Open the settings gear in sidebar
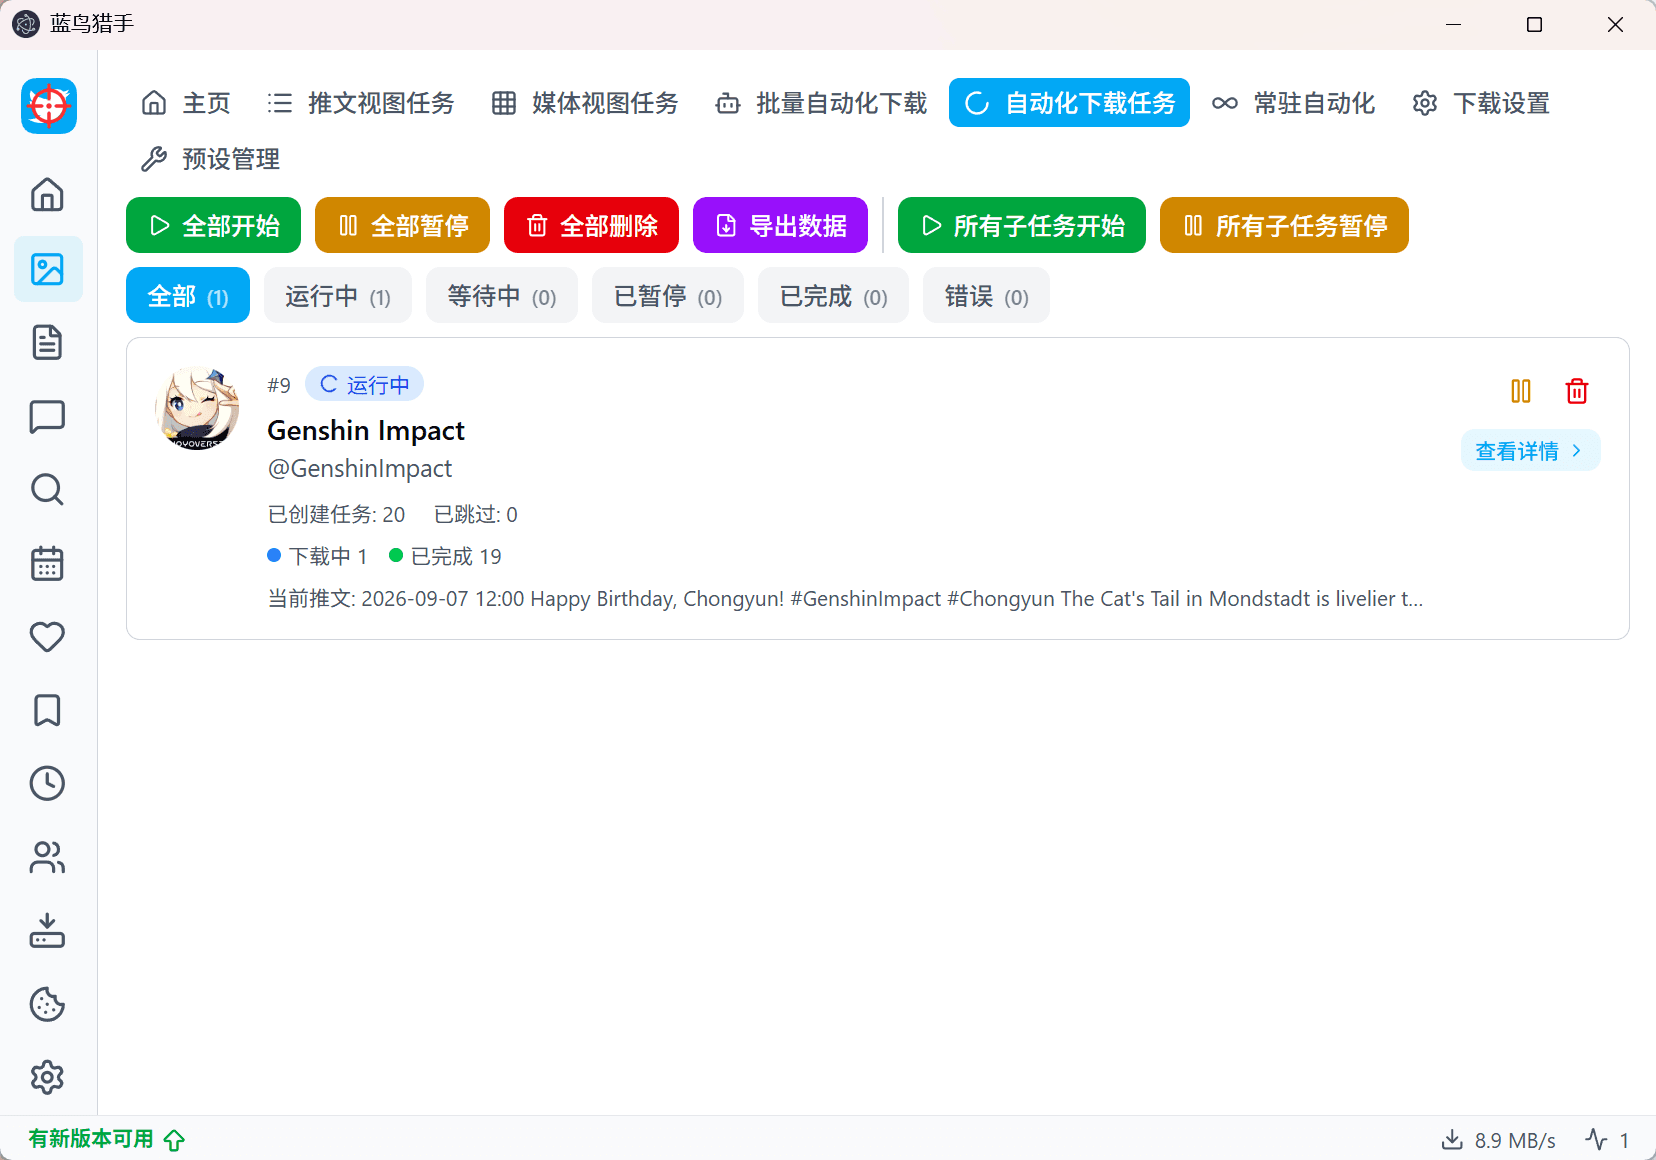The height and width of the screenshot is (1160, 1656). click(x=47, y=1078)
